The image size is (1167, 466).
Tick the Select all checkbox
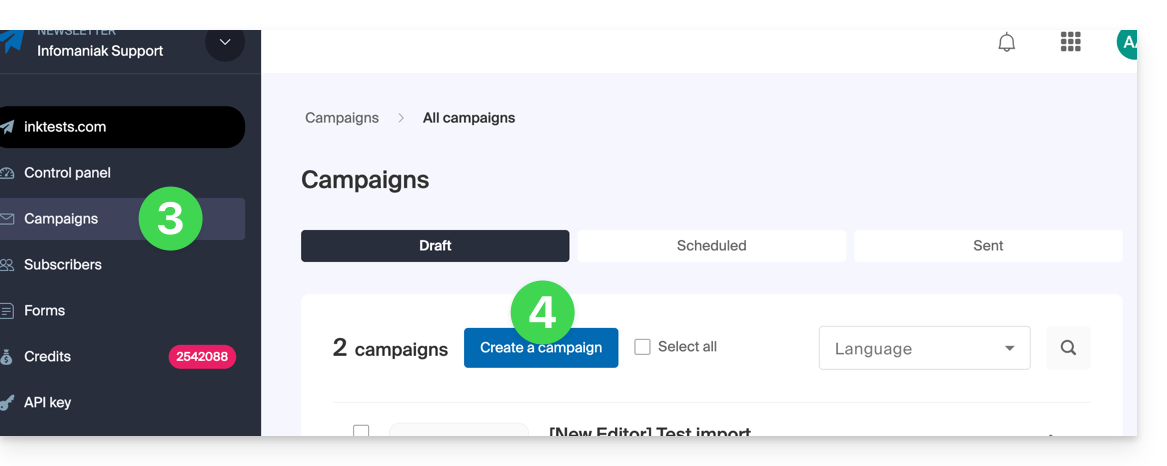[643, 347]
